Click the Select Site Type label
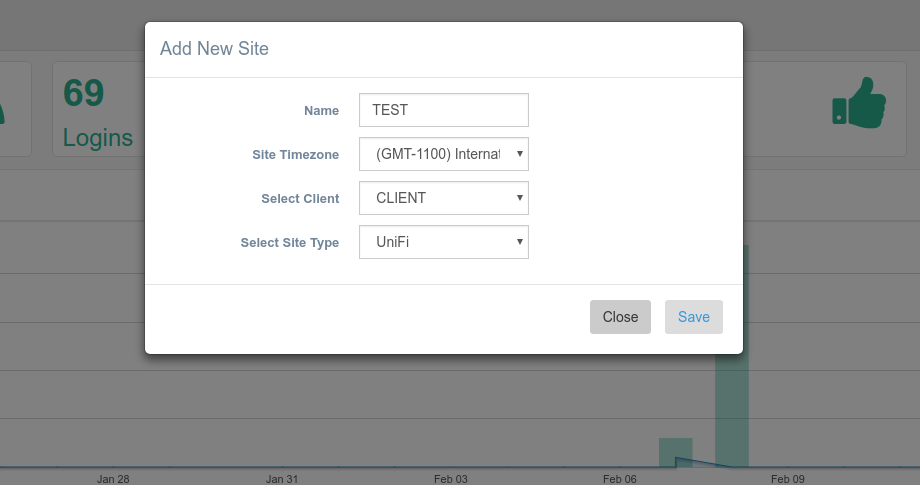The height and width of the screenshot is (485, 920). click(290, 243)
